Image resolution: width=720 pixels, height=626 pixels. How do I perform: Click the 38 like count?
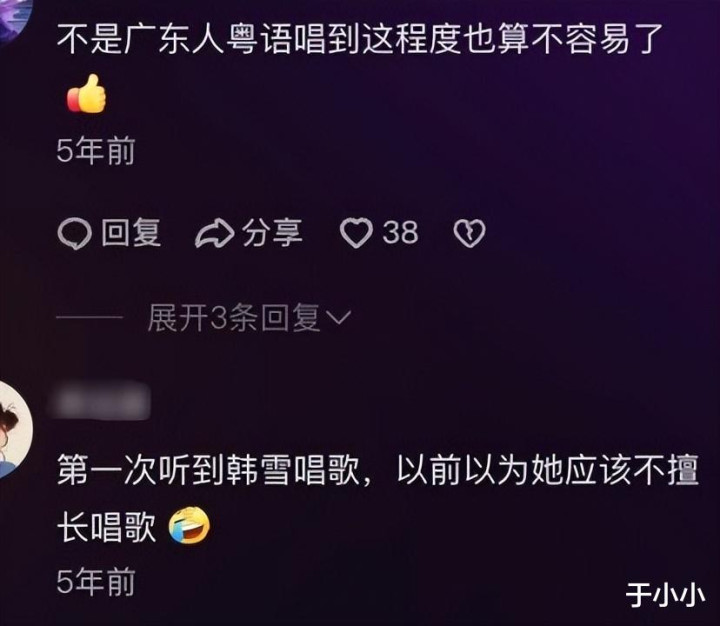(400, 232)
